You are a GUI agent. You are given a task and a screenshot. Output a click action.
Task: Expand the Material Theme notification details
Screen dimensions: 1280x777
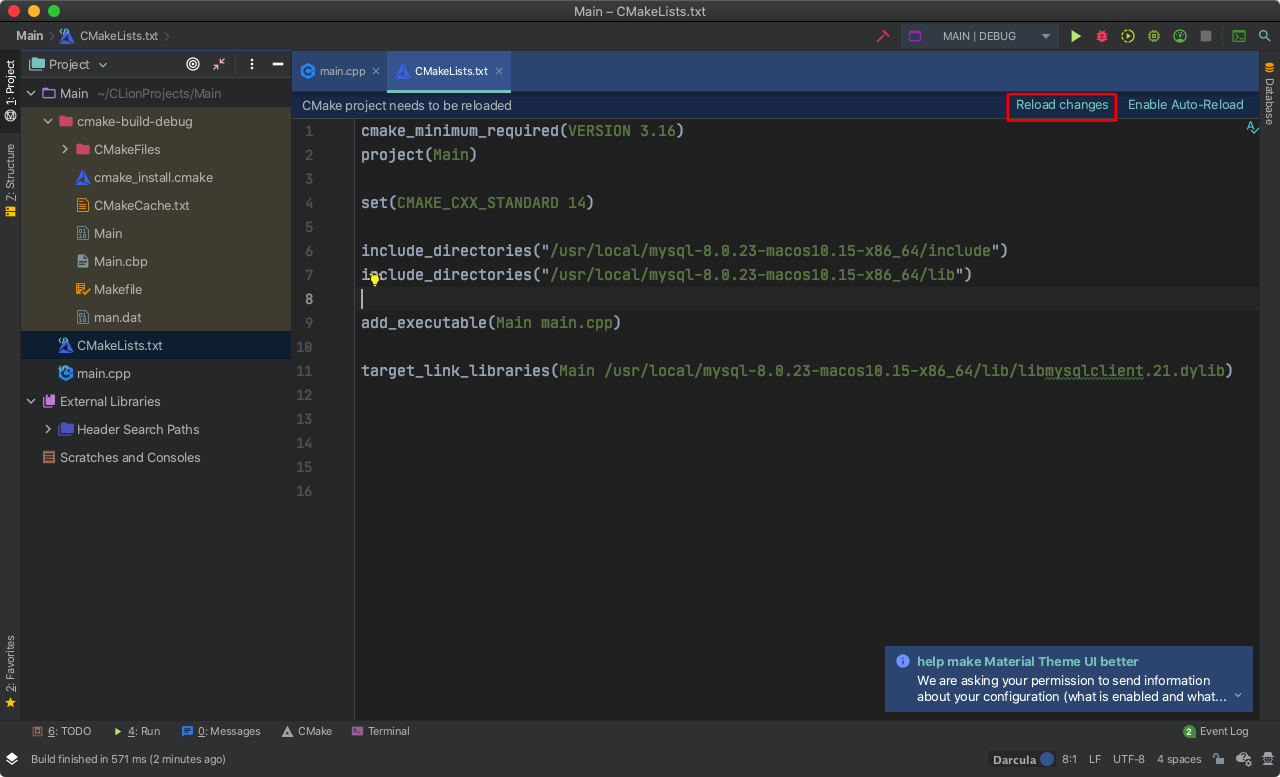(x=1238, y=694)
